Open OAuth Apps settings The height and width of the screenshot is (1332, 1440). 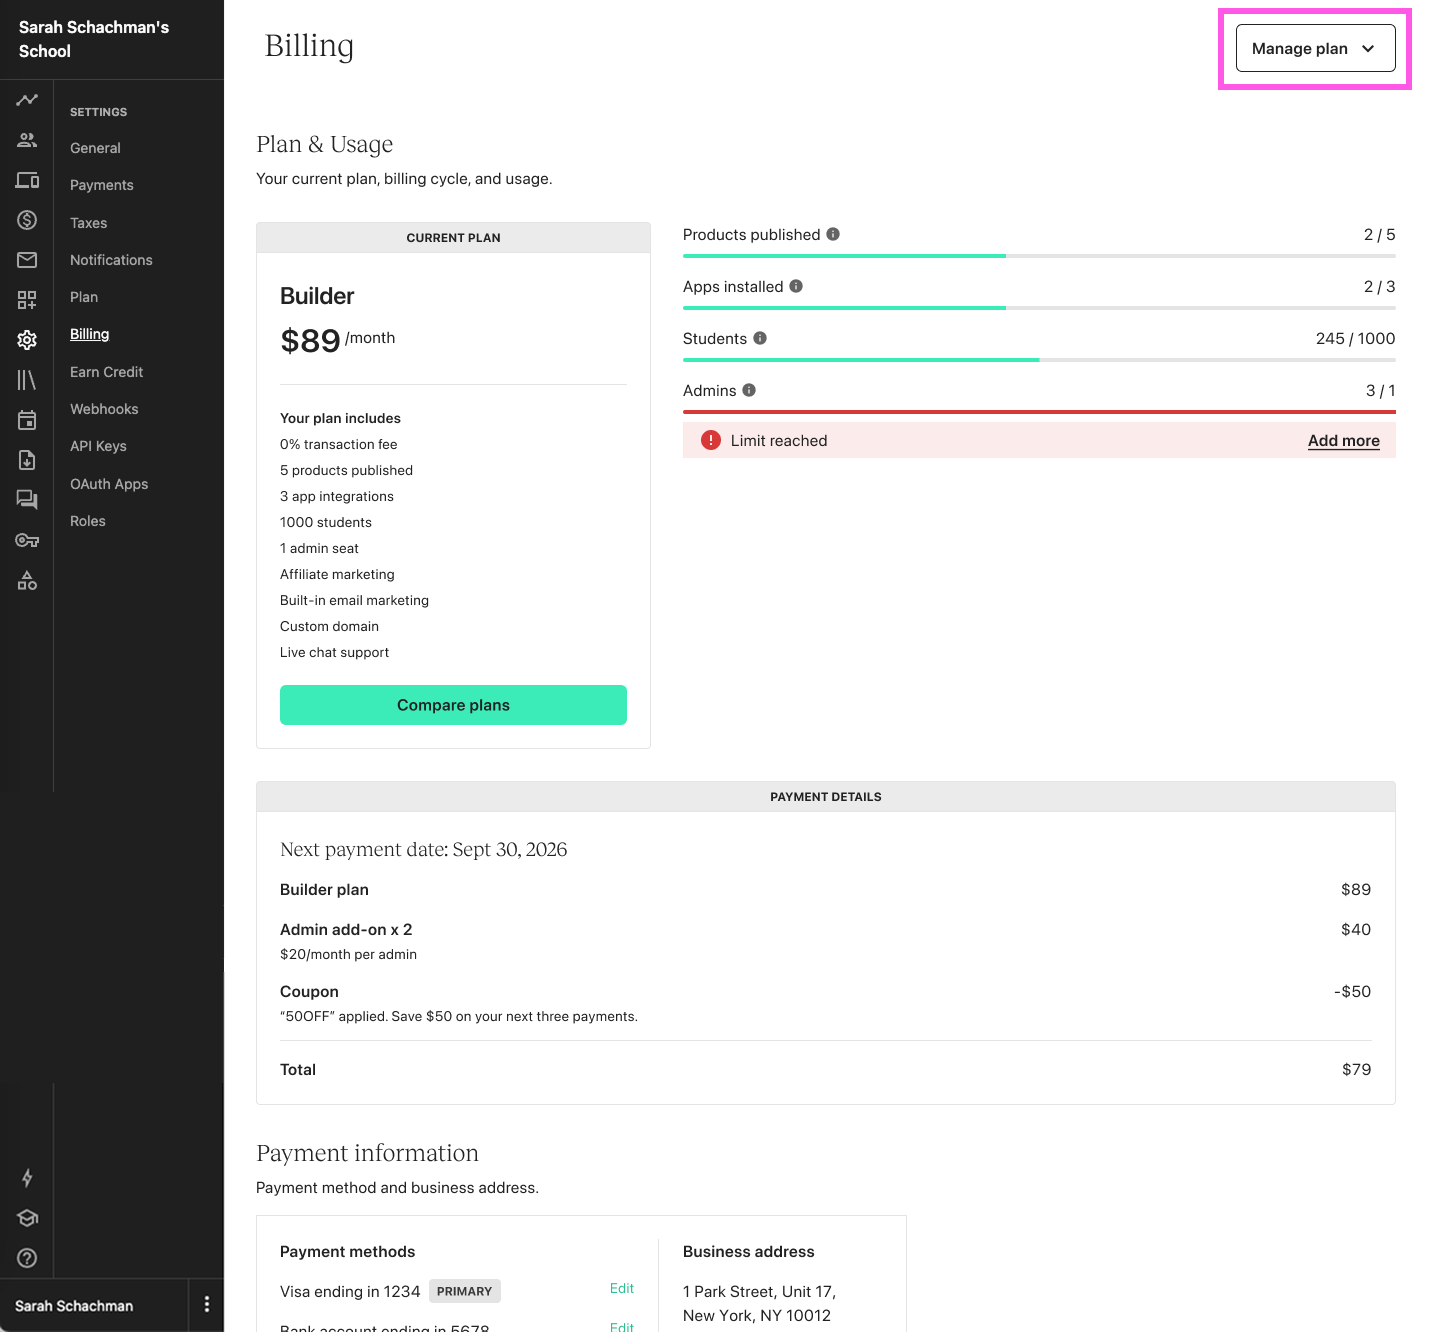pyautogui.click(x=109, y=484)
